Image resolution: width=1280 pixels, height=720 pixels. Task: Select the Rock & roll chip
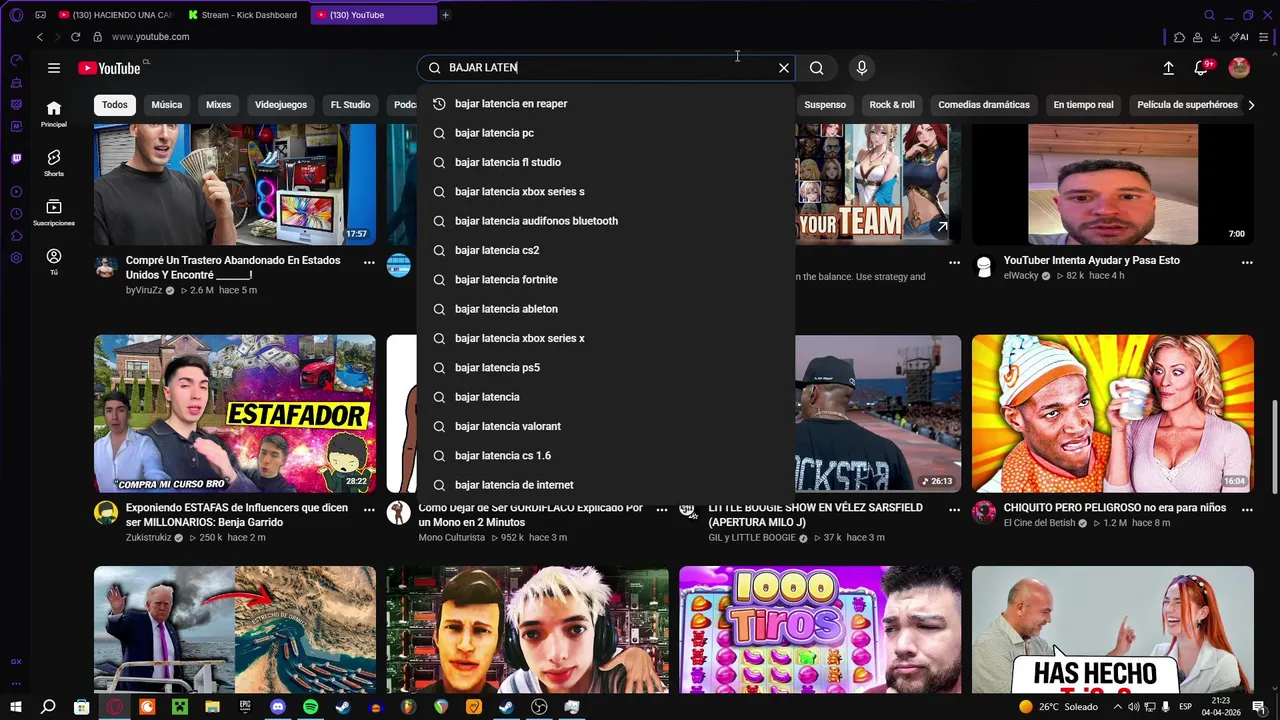892,105
